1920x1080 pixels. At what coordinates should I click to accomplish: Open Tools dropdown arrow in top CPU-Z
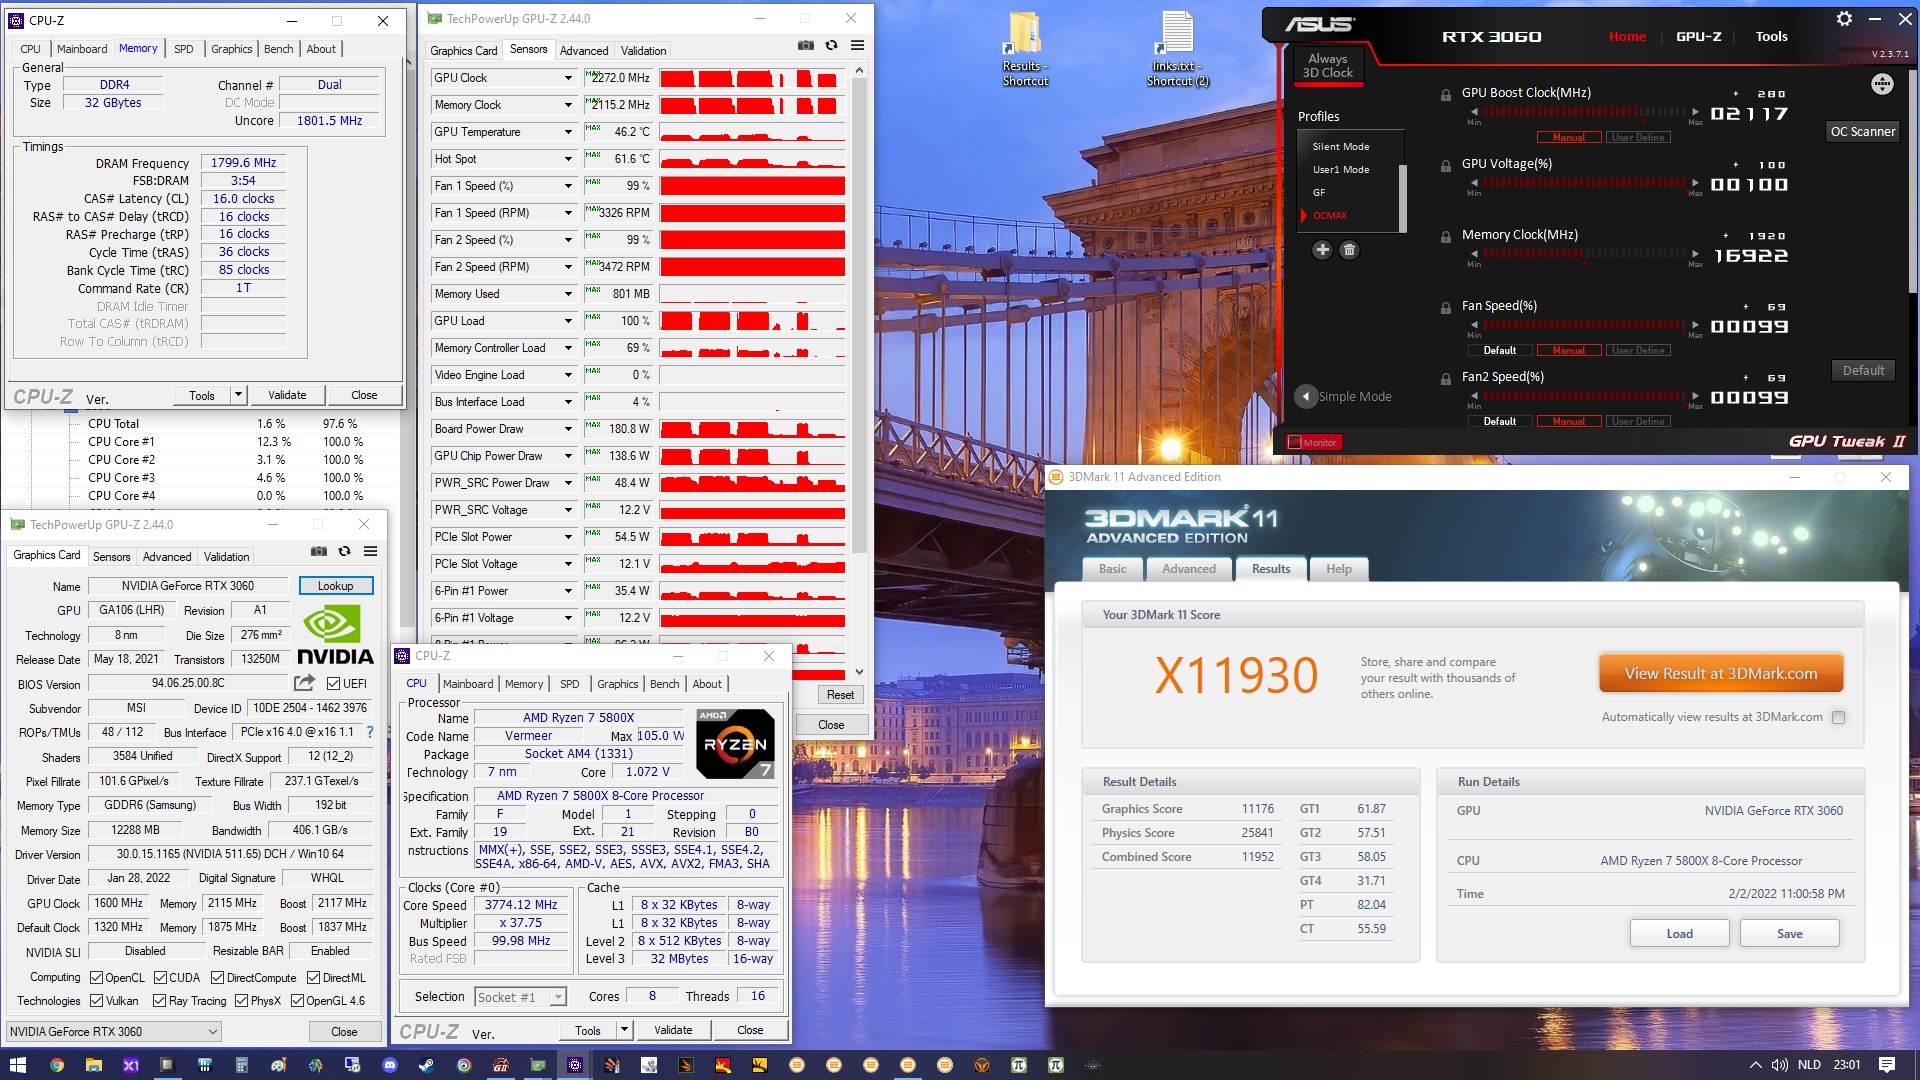click(238, 395)
